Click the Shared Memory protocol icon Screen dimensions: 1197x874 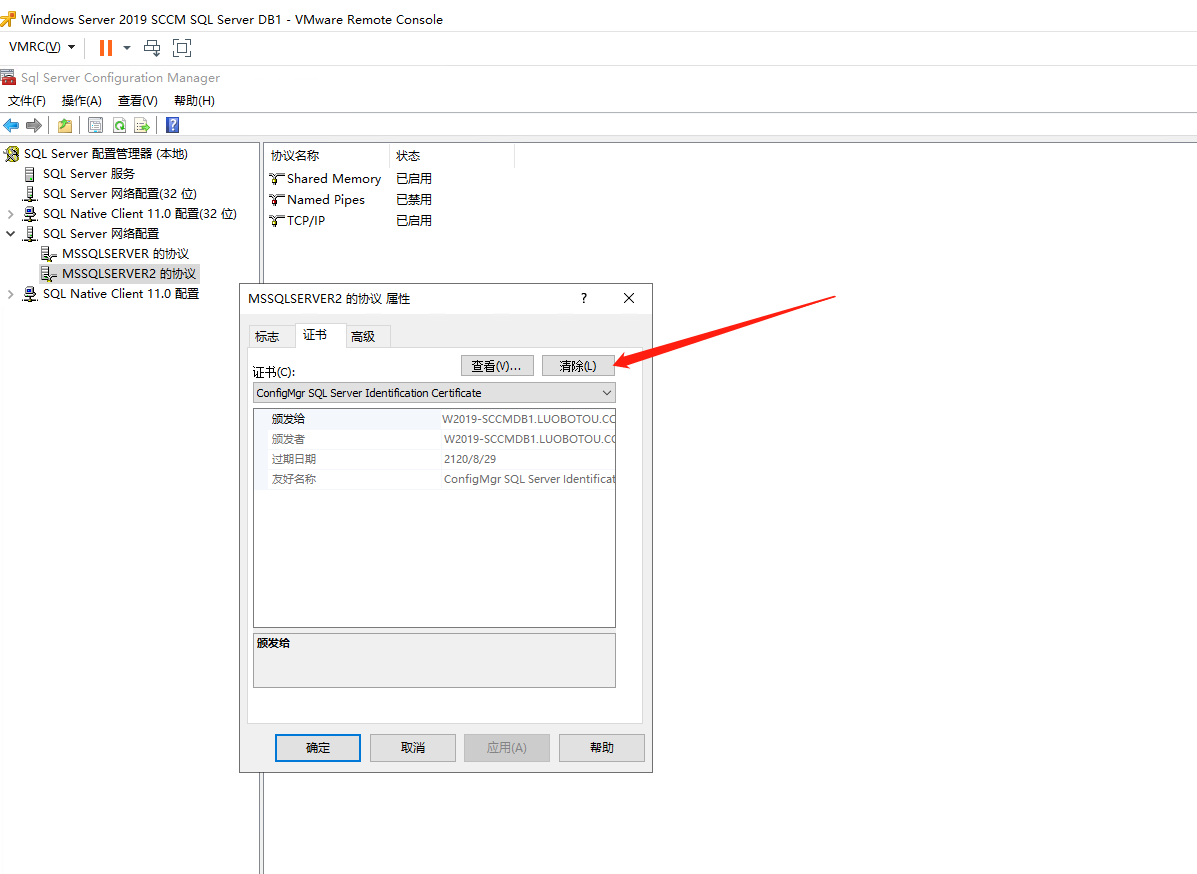tap(276, 179)
